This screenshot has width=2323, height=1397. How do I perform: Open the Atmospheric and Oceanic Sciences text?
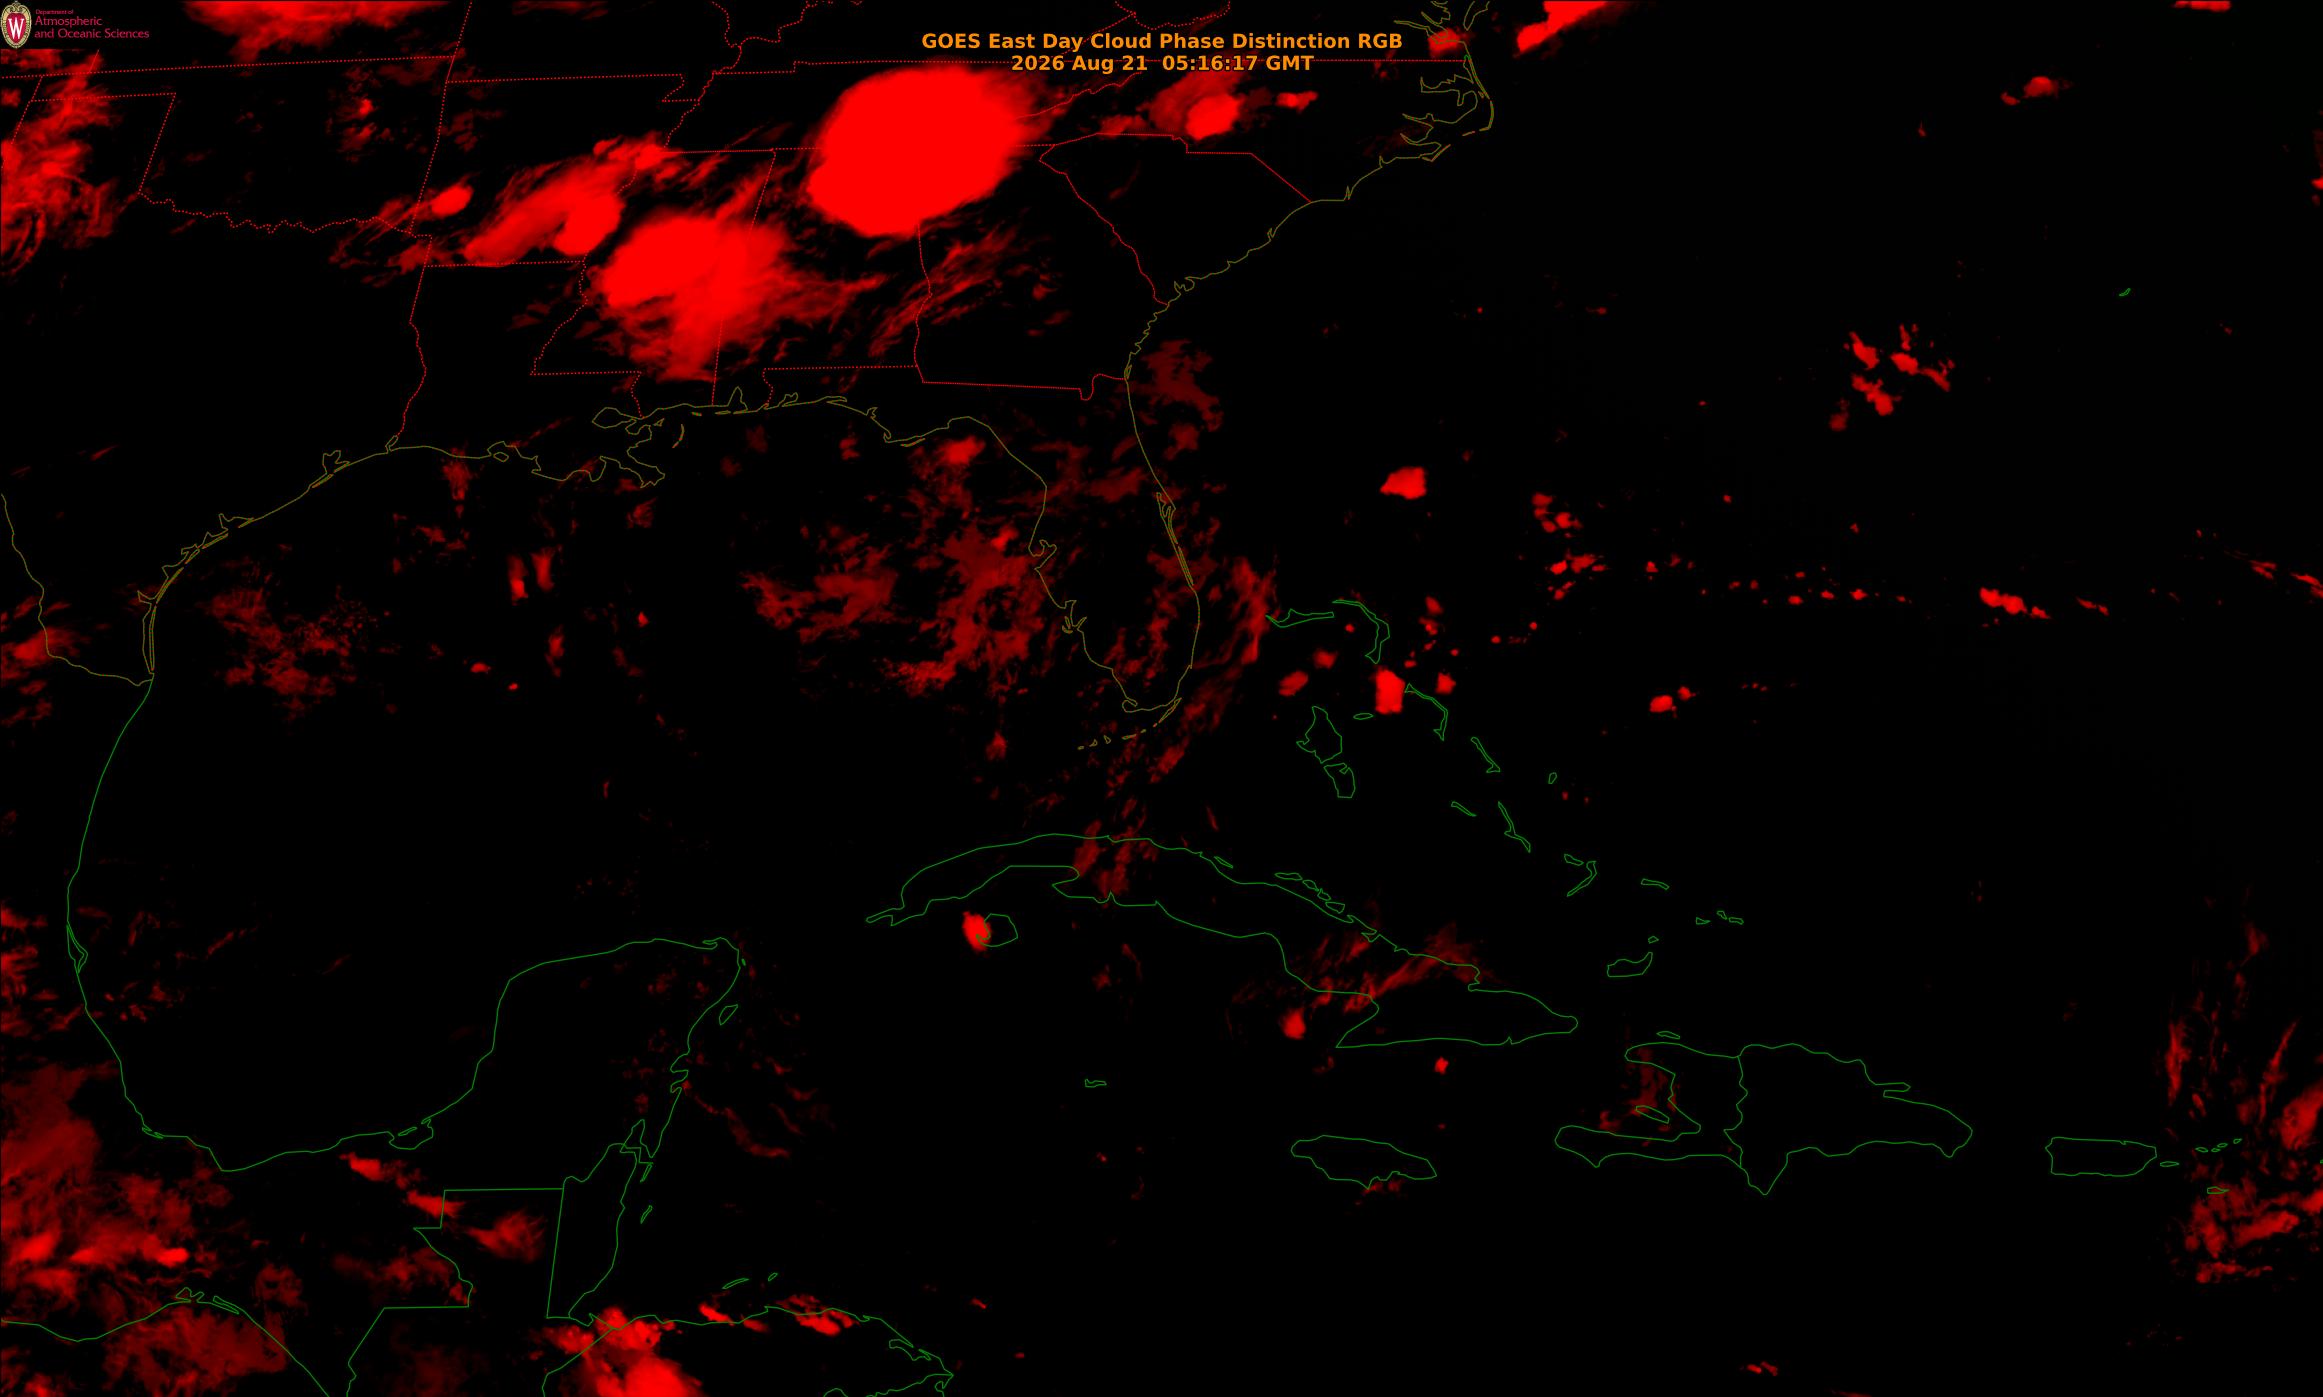pyautogui.click(x=91, y=27)
